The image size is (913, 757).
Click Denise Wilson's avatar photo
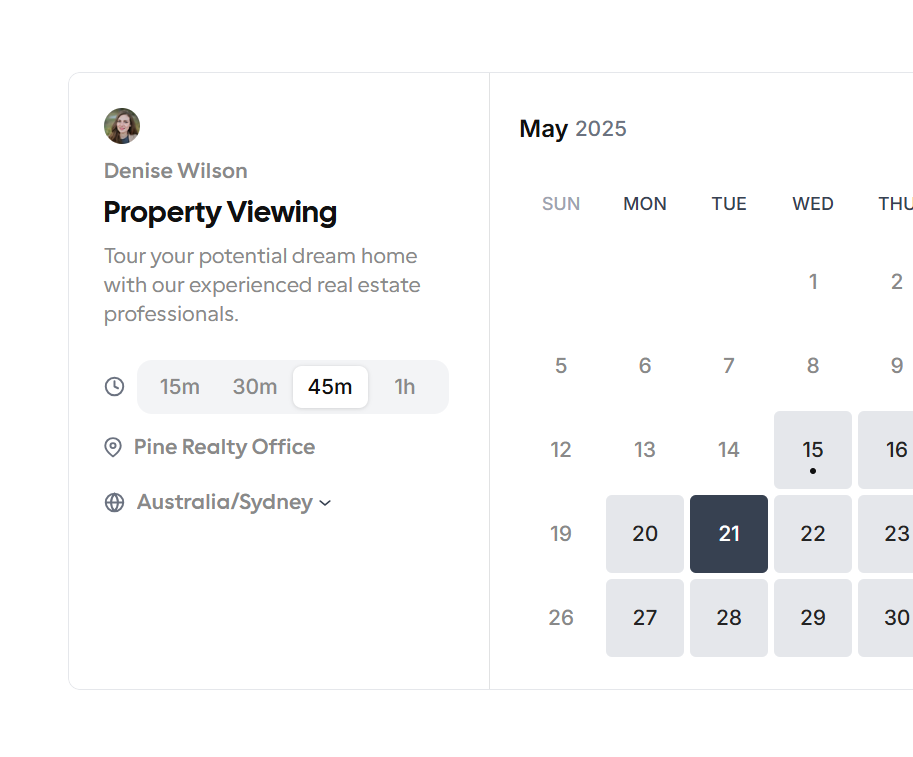(122, 126)
